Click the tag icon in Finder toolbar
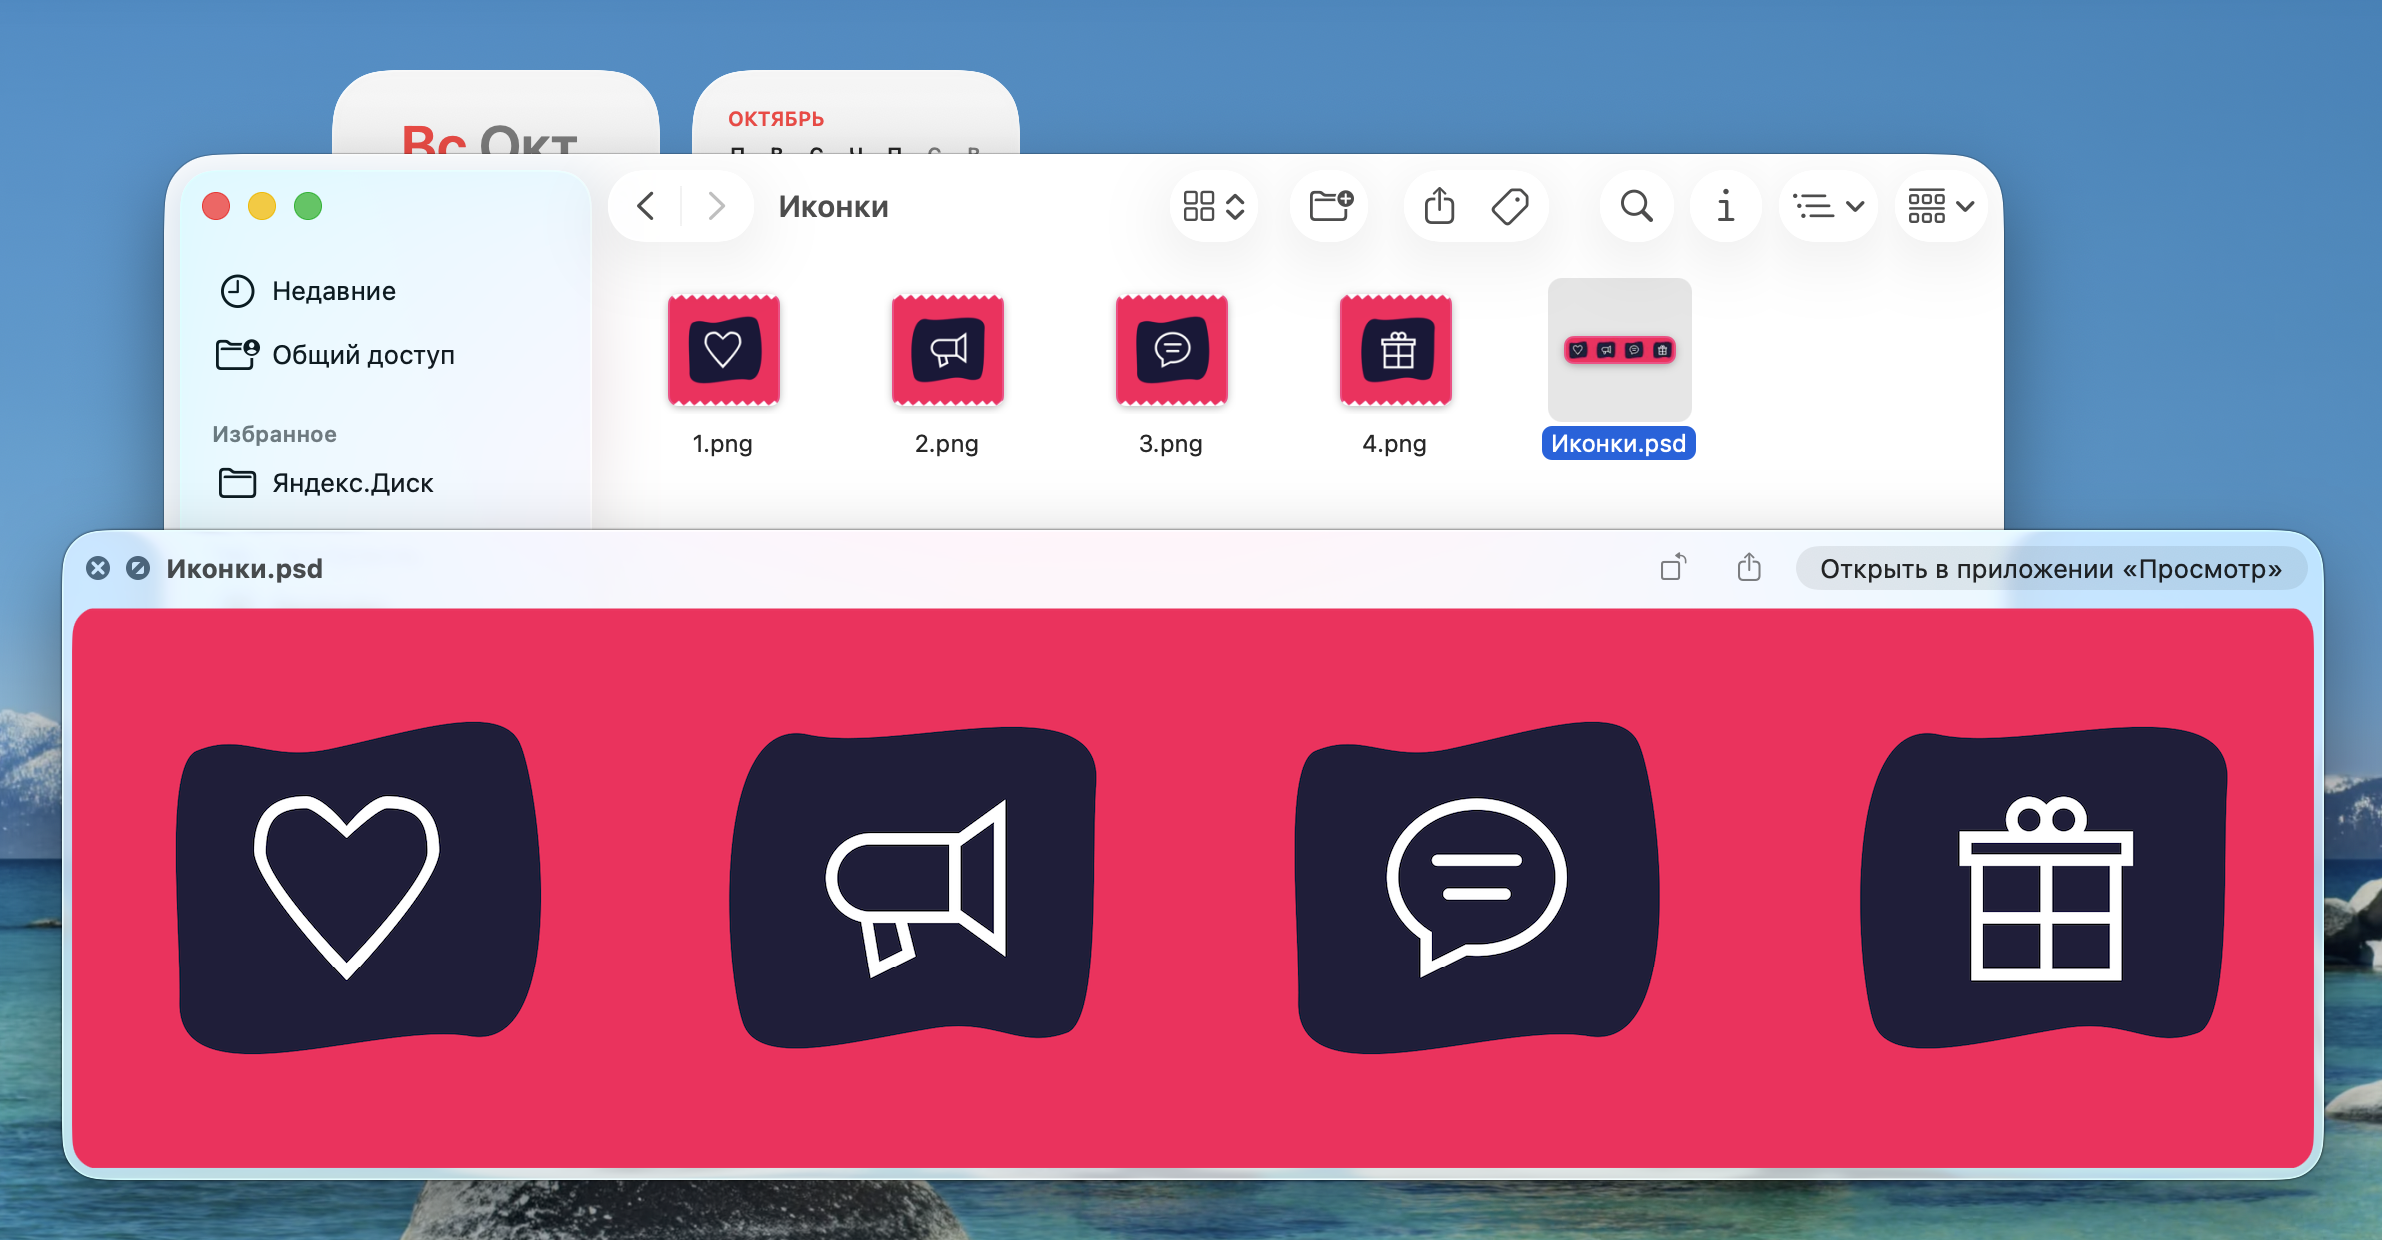The image size is (2382, 1240). coord(1510,207)
